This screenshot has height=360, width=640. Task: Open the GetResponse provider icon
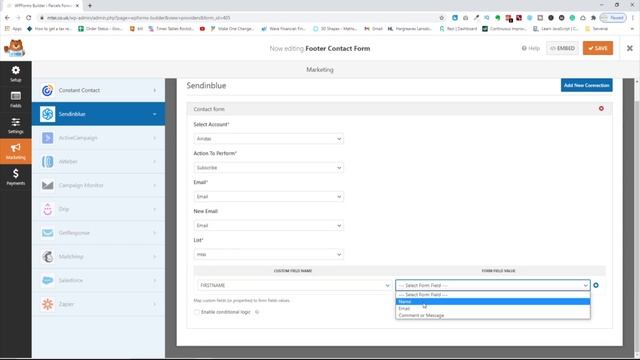(x=47, y=233)
